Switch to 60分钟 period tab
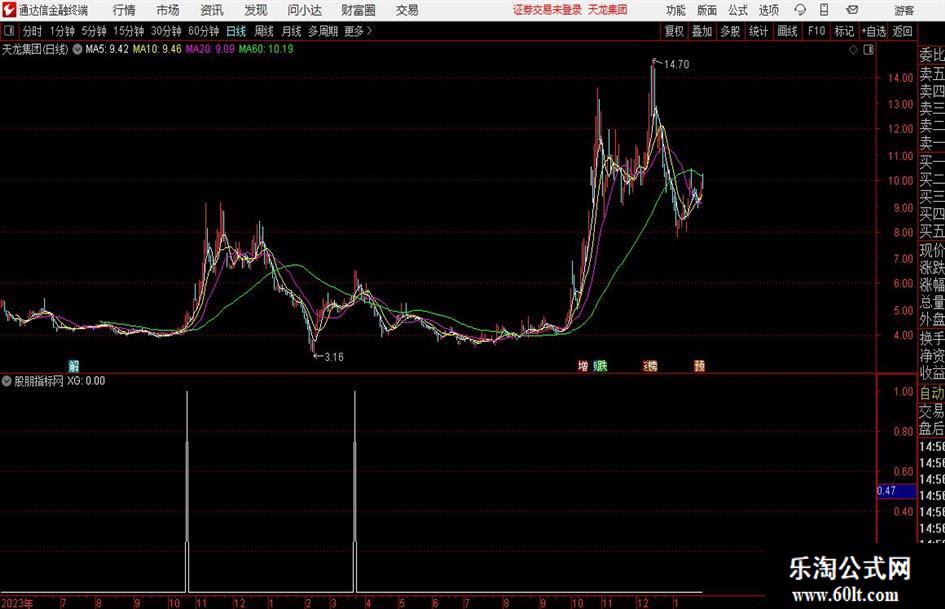Image resolution: width=945 pixels, height=609 pixels. point(203,31)
